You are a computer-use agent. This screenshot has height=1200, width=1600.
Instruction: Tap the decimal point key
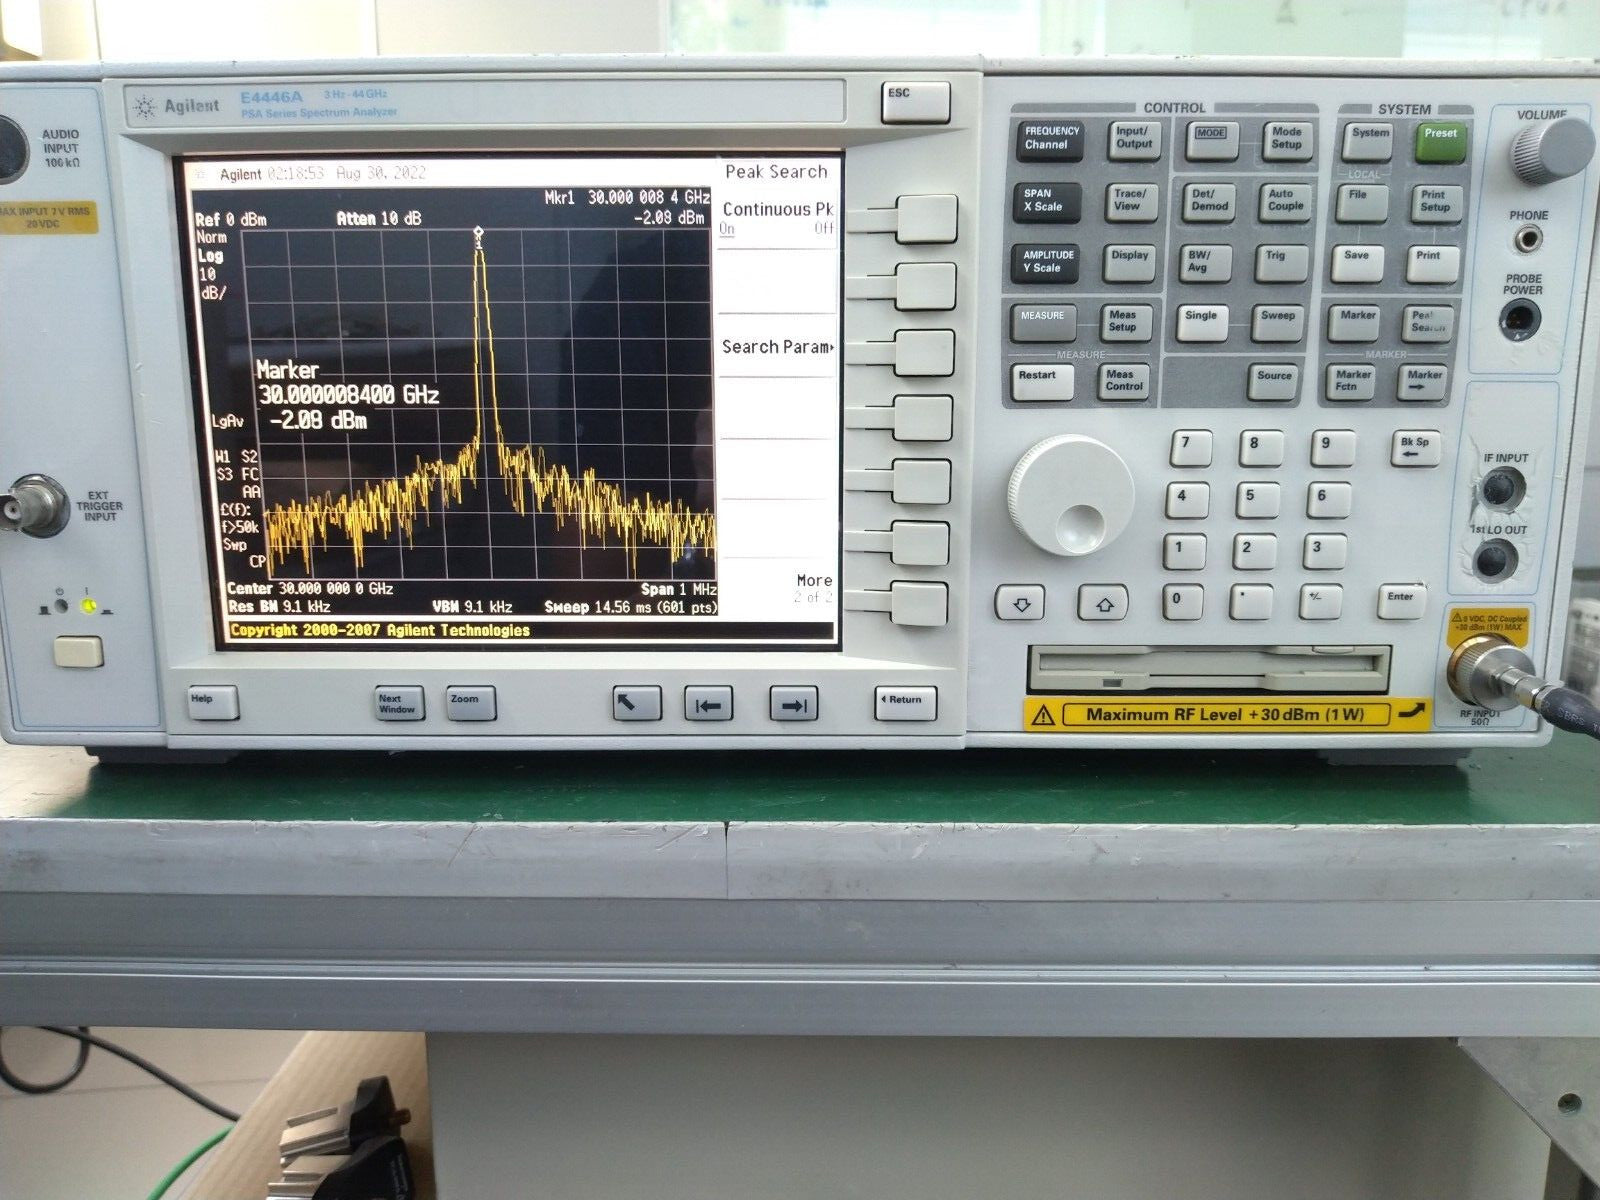(x=1250, y=603)
